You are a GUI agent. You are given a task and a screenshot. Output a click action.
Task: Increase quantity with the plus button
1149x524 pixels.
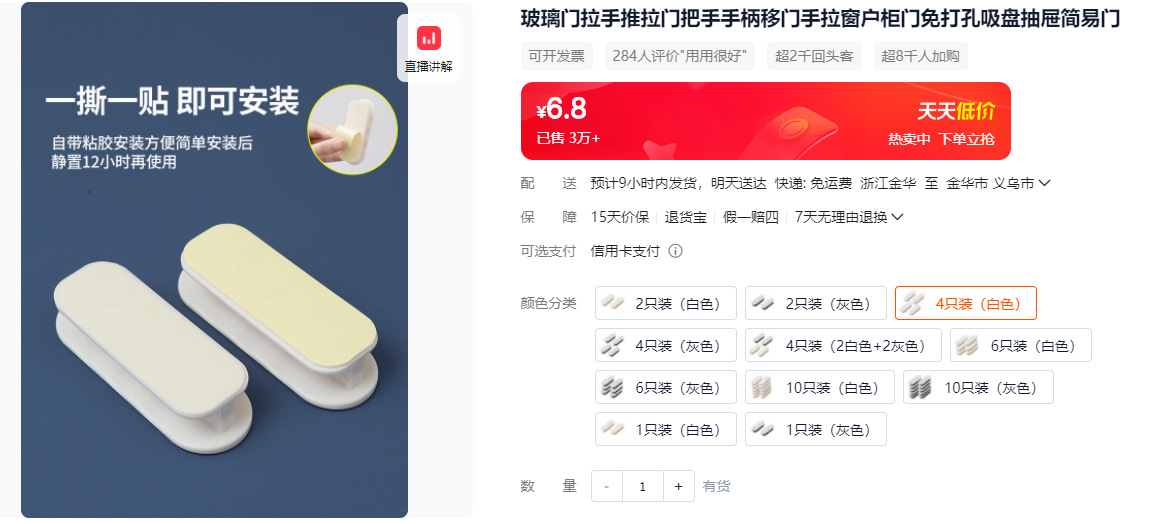pos(679,486)
